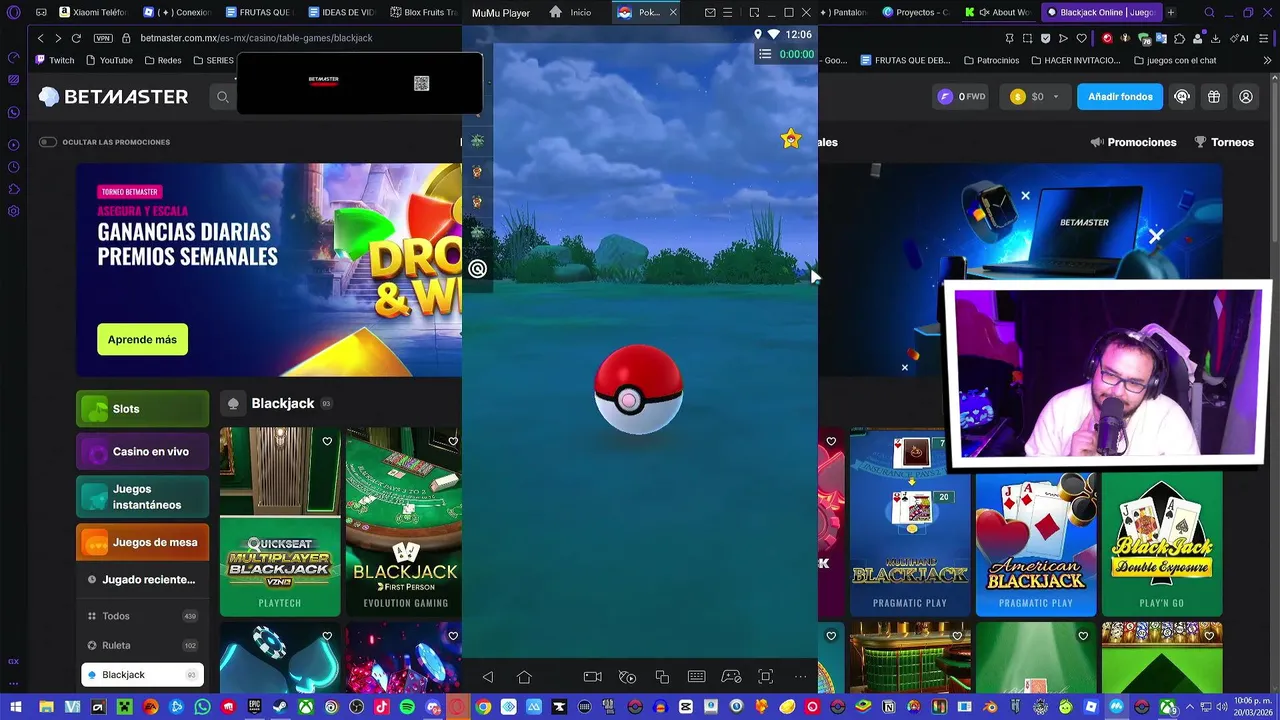Open Spotify from taskbar
Screen dimensions: 1280x720
click(x=407, y=707)
